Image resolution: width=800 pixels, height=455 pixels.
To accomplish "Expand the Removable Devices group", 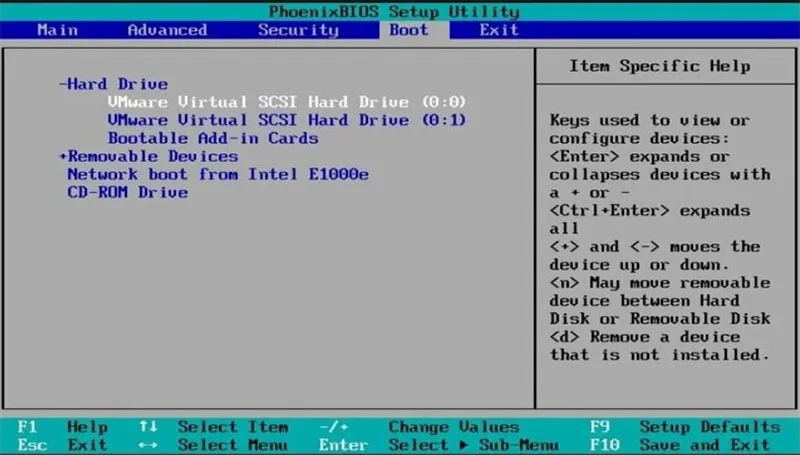I will (148, 156).
